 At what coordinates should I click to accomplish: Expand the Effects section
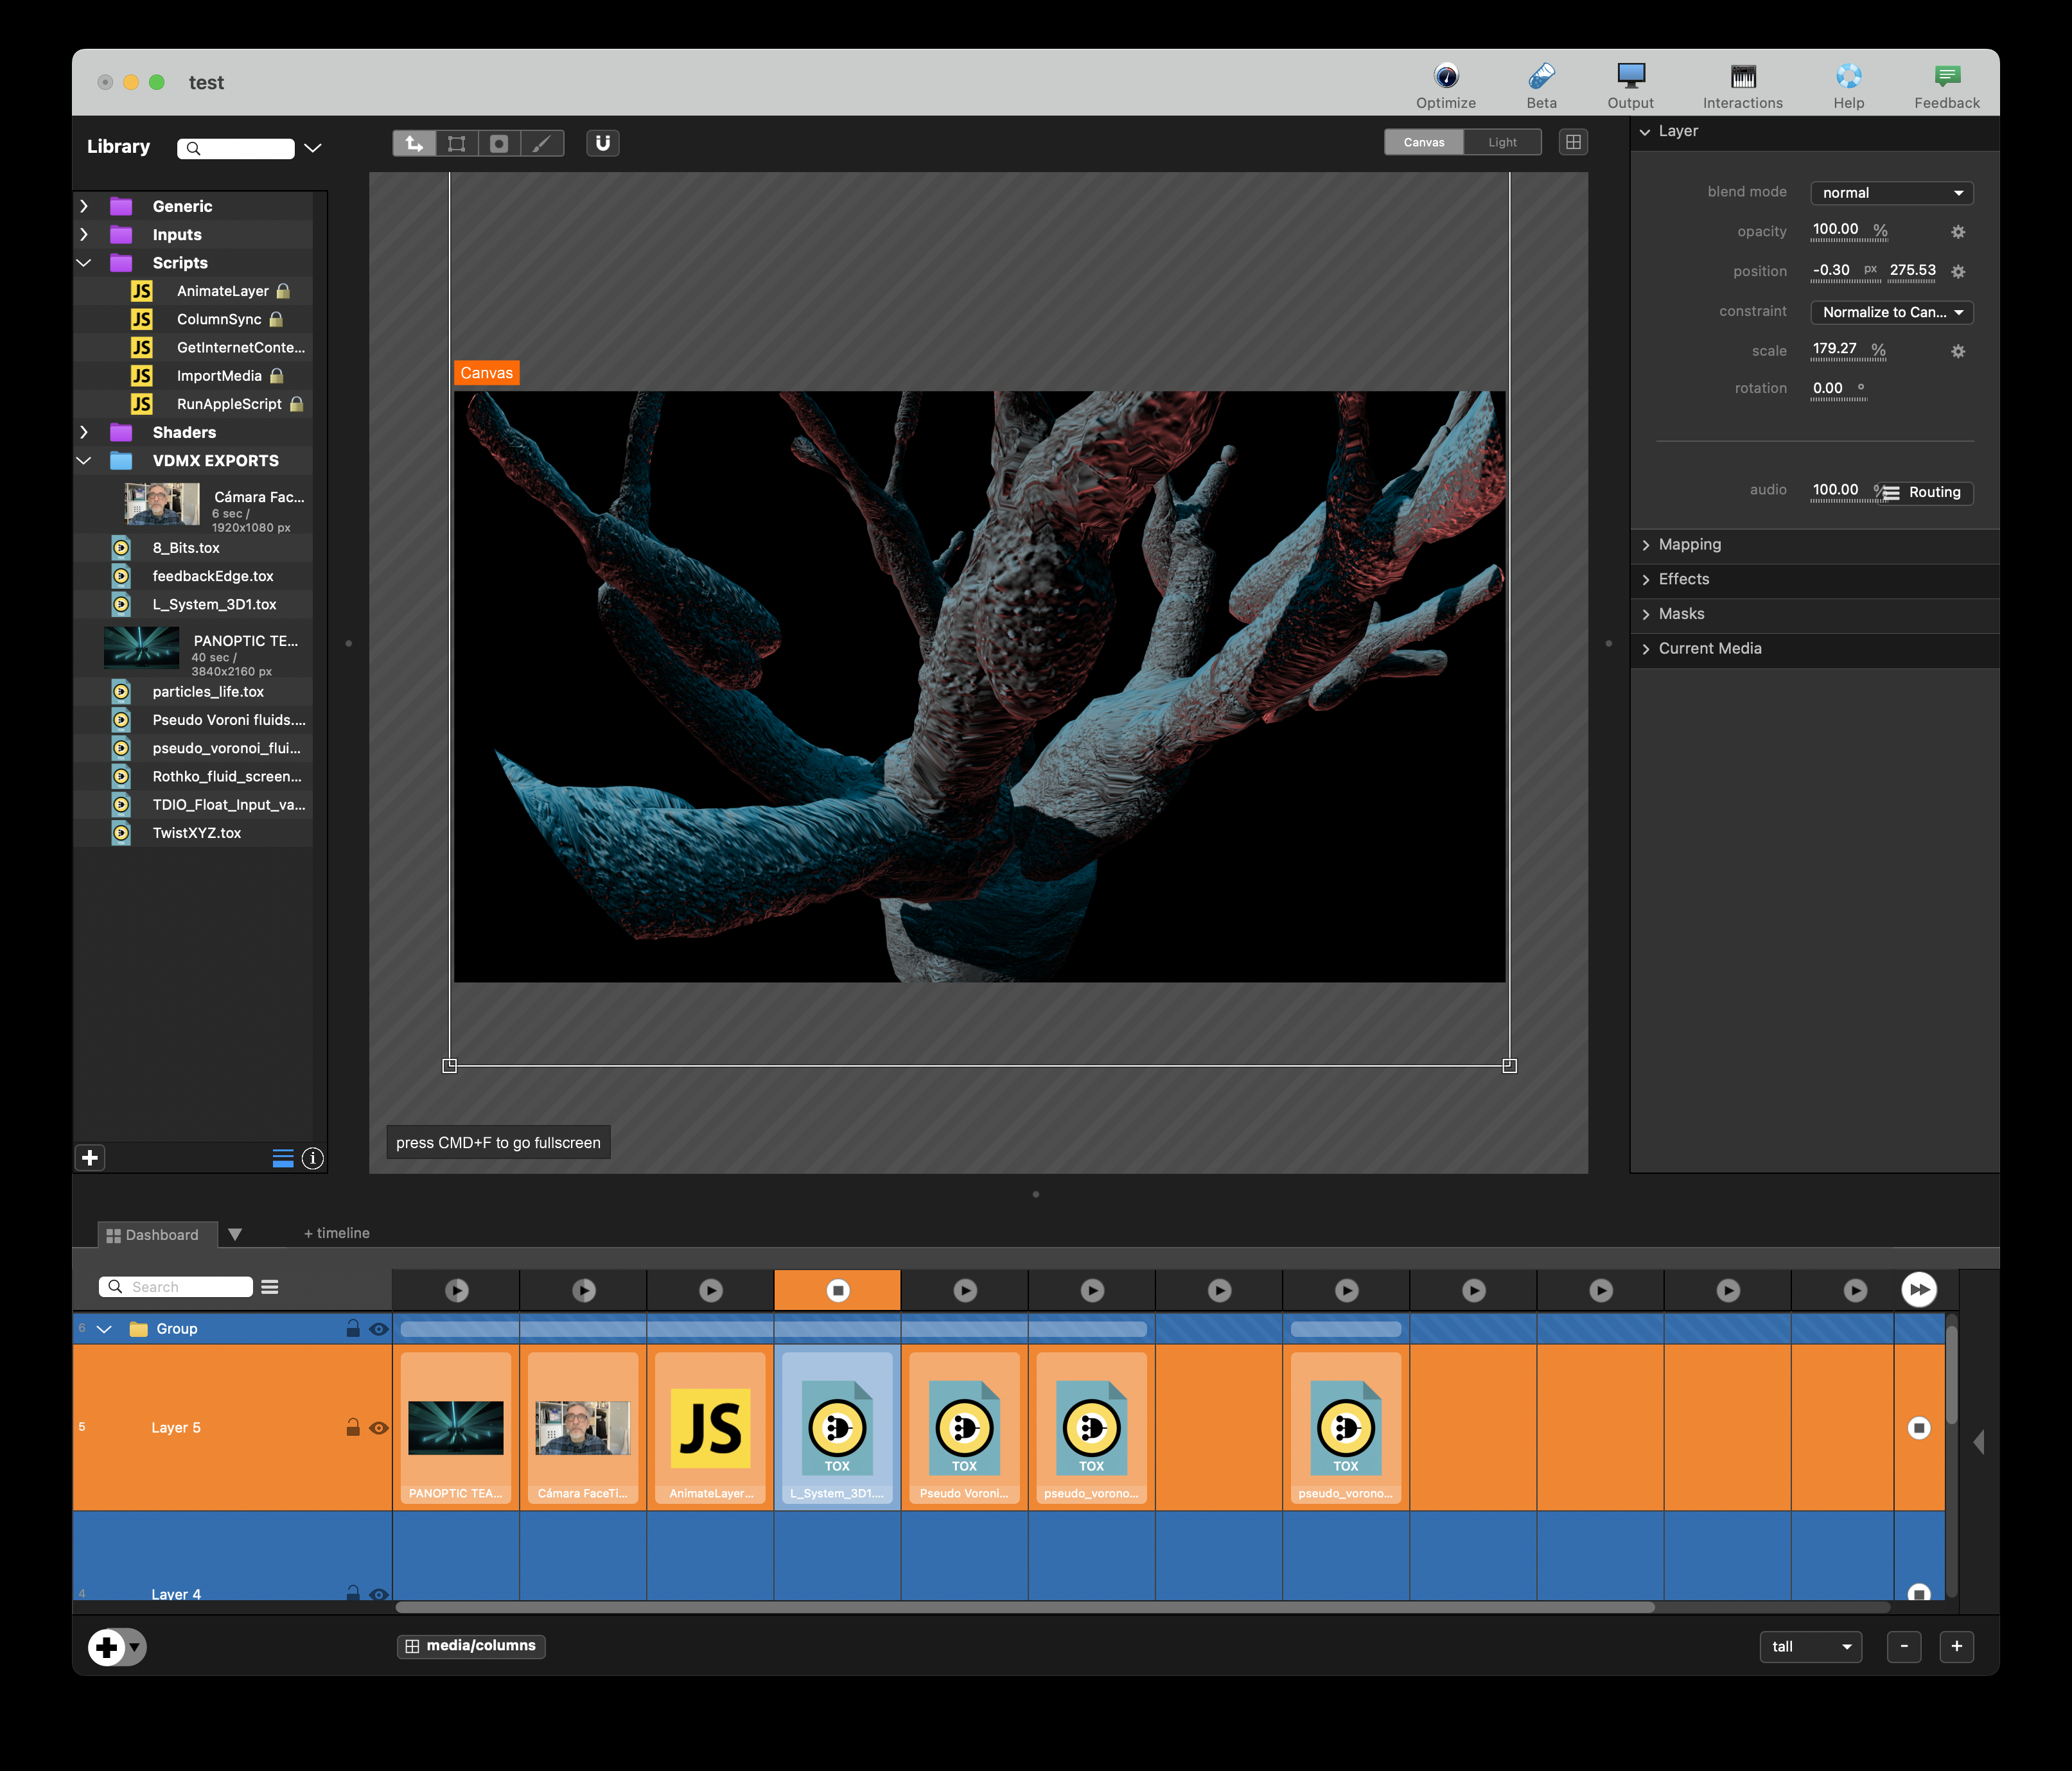tap(1683, 579)
